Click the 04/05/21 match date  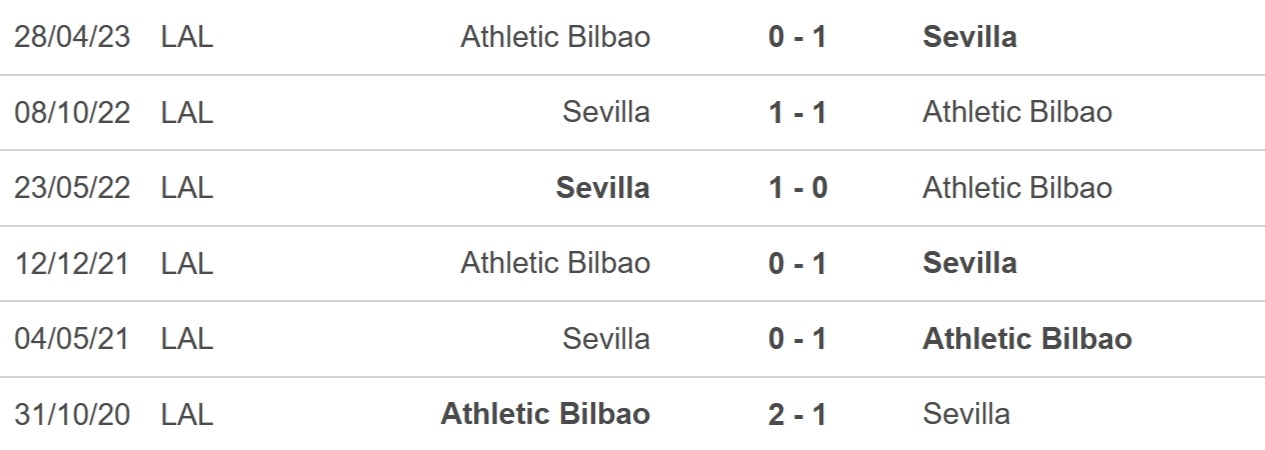click(73, 339)
